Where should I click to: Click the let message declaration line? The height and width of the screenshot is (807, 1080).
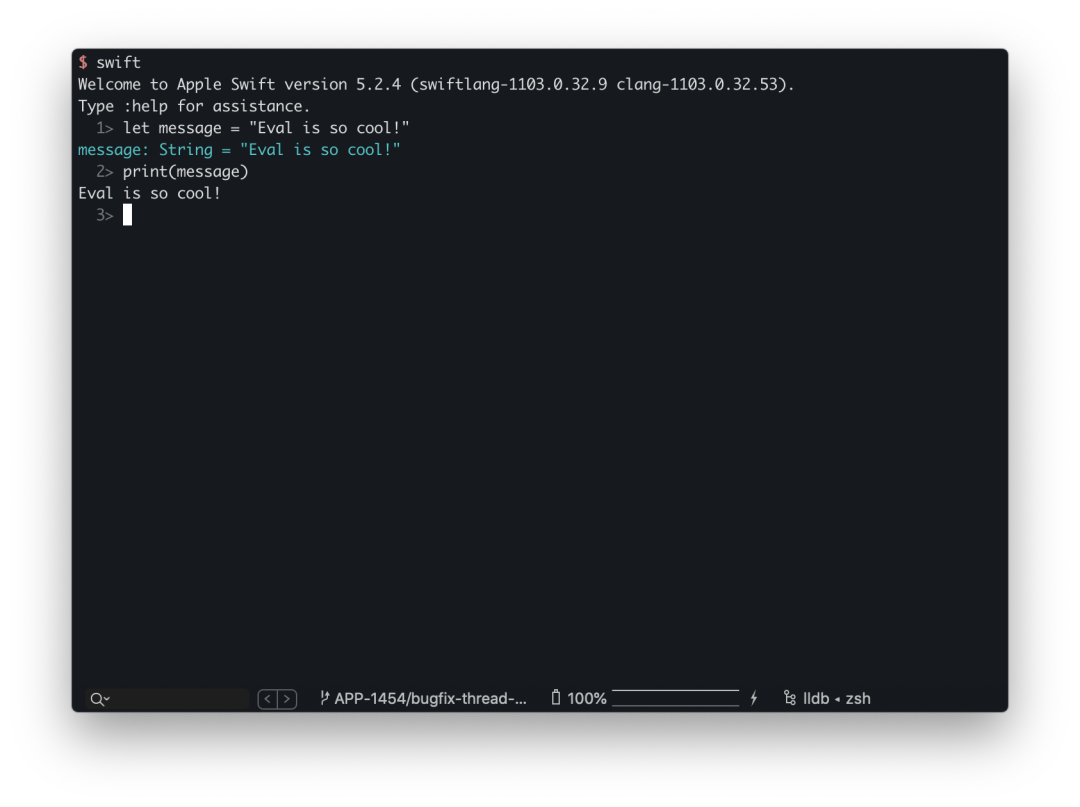click(266, 128)
